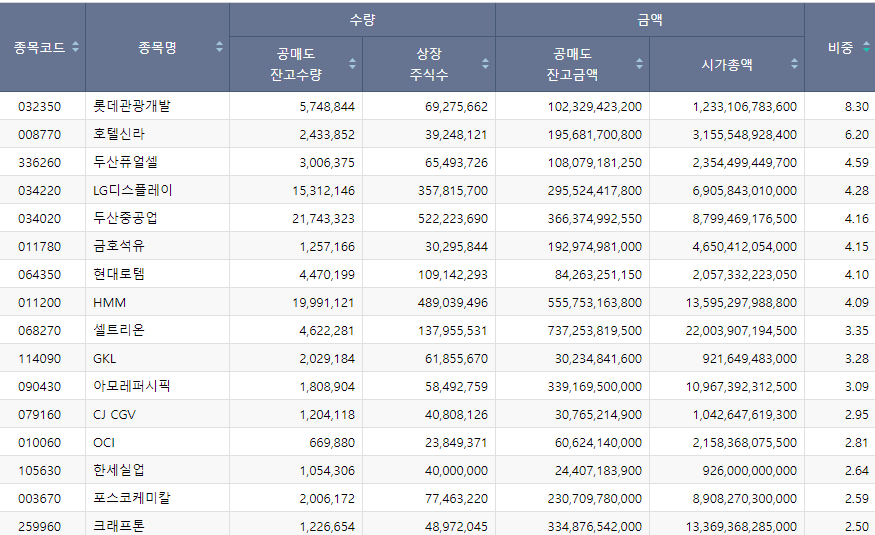Click stock code 003670
Image resolution: width=875 pixels, height=535 pixels.
(x=40, y=498)
